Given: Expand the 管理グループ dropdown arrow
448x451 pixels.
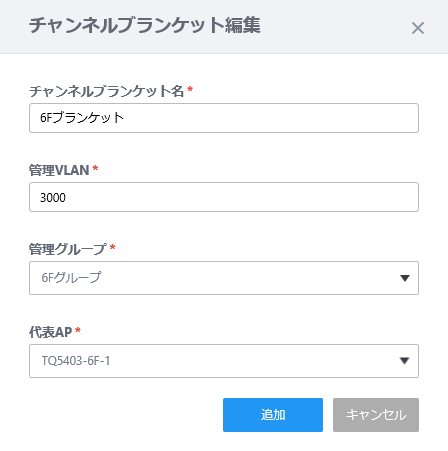Looking at the screenshot, I should click(x=405, y=278).
